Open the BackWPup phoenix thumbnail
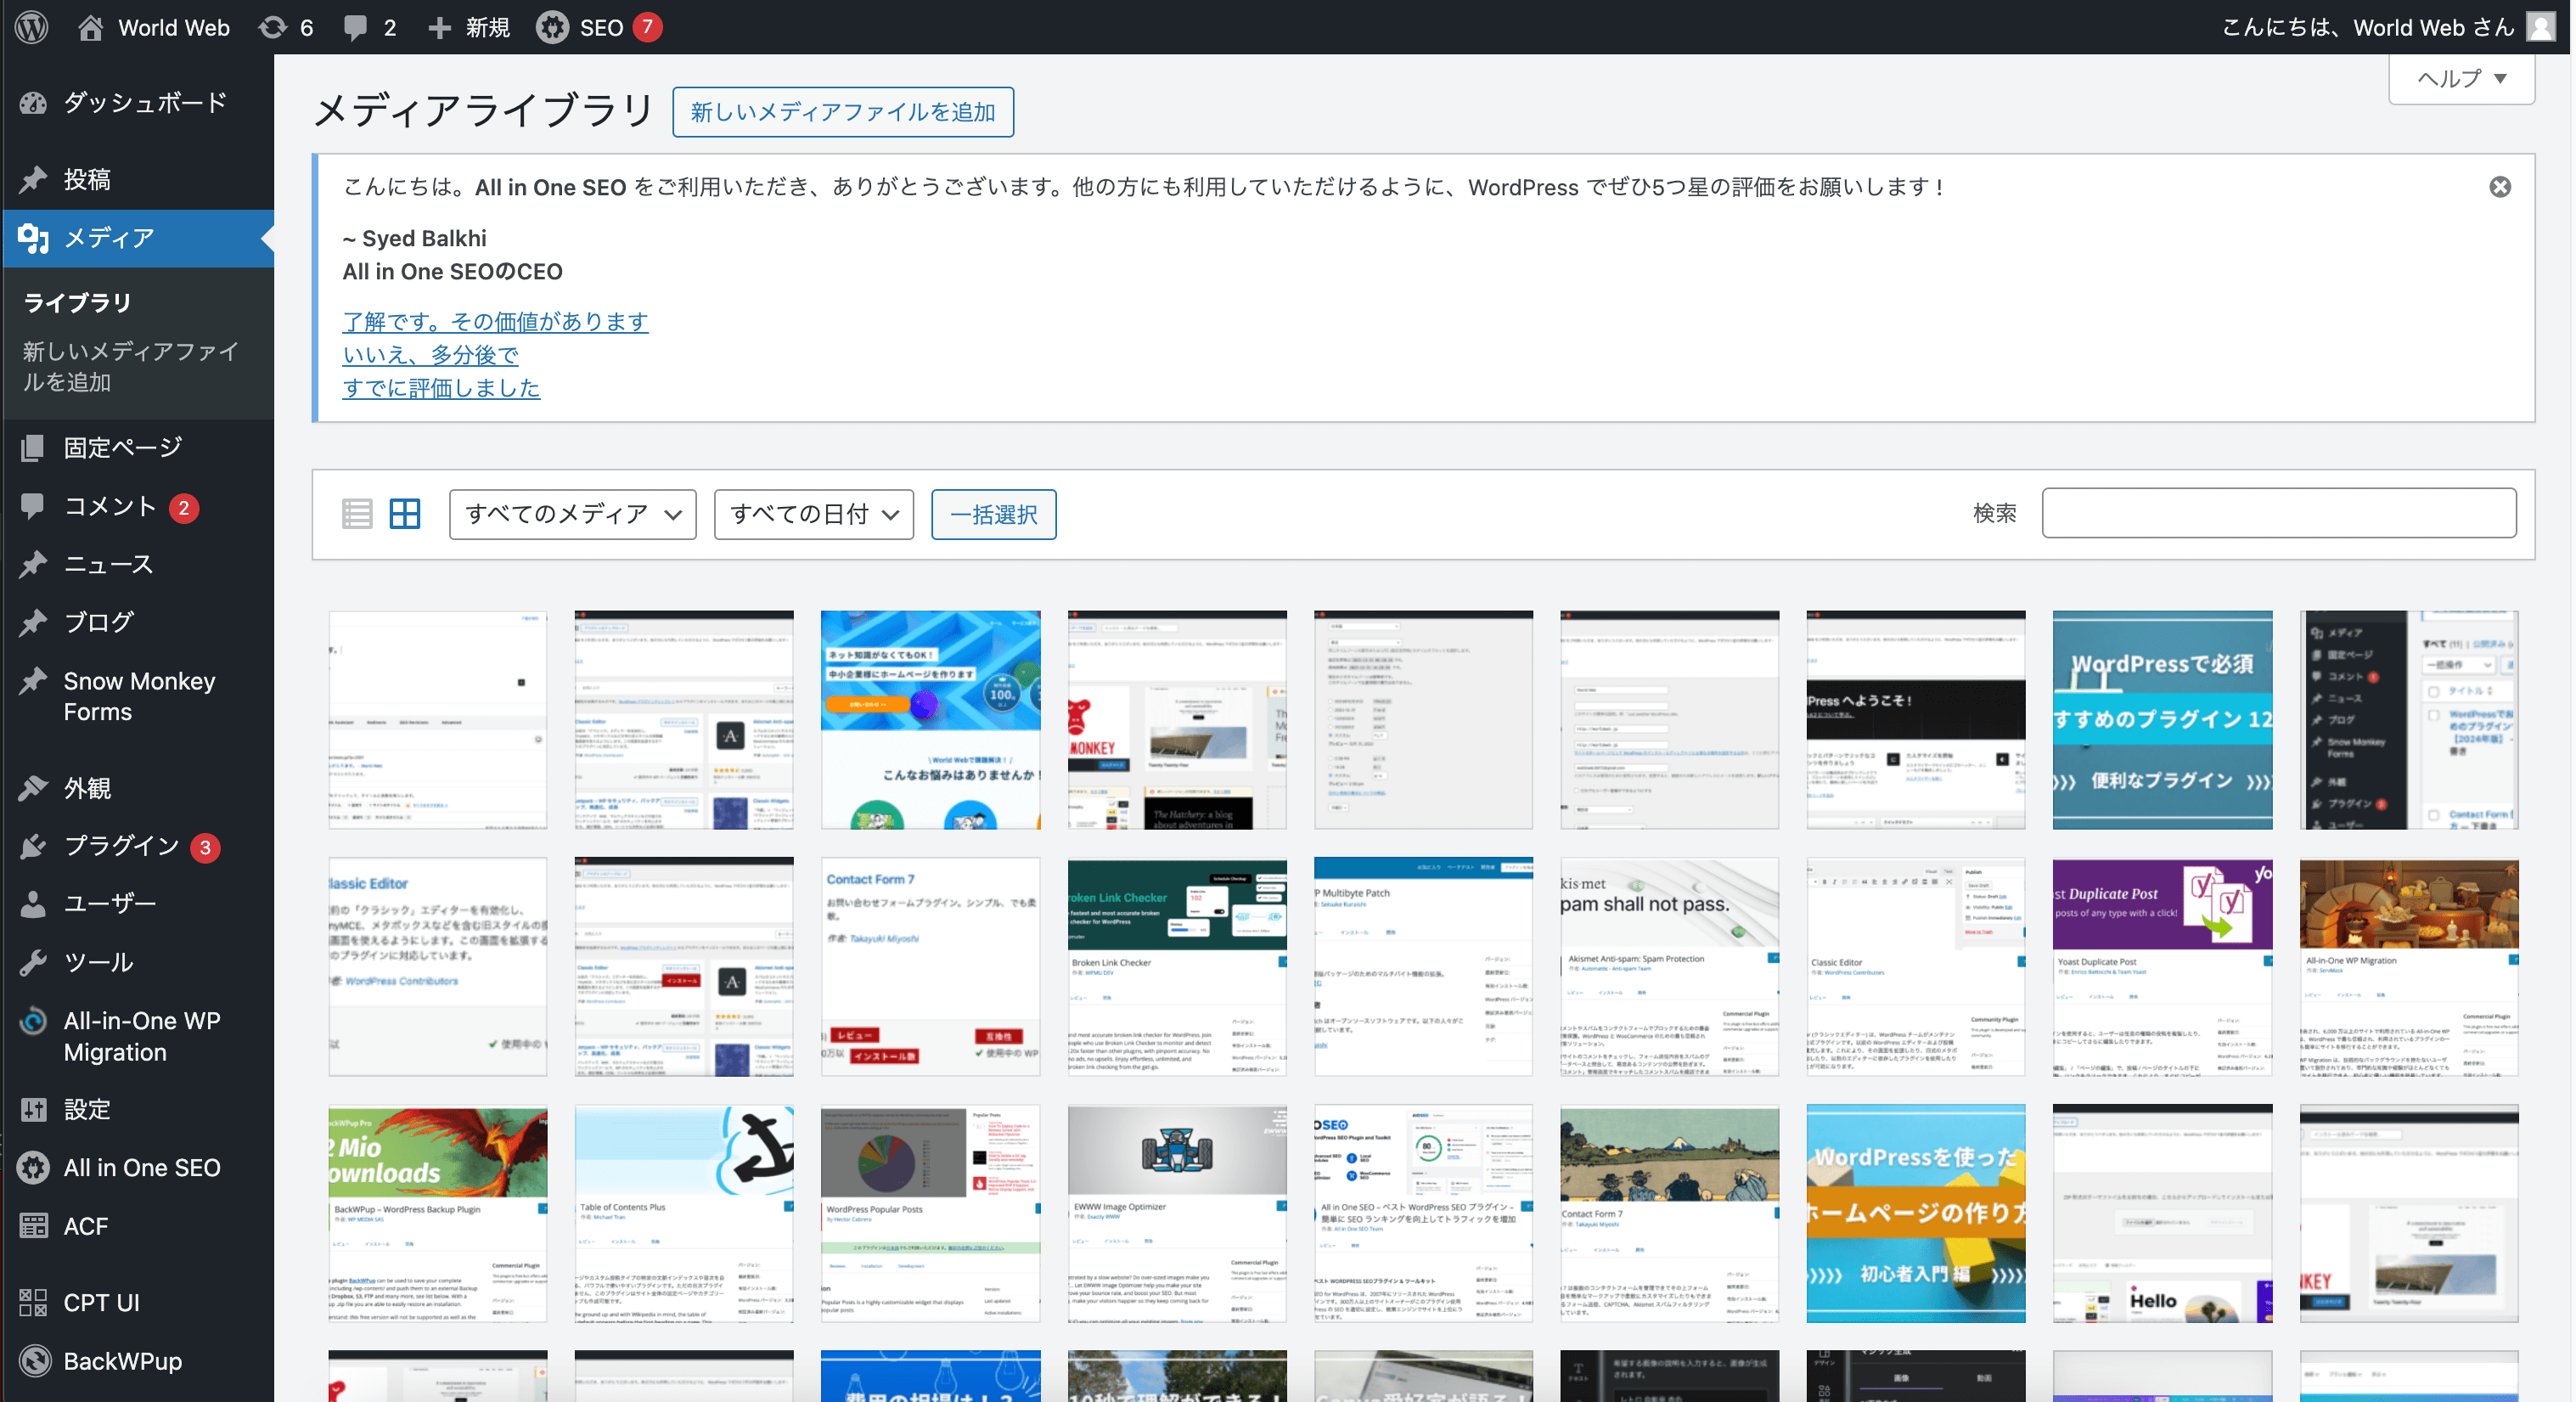Viewport: 2576px width, 1402px height. pos(438,1213)
